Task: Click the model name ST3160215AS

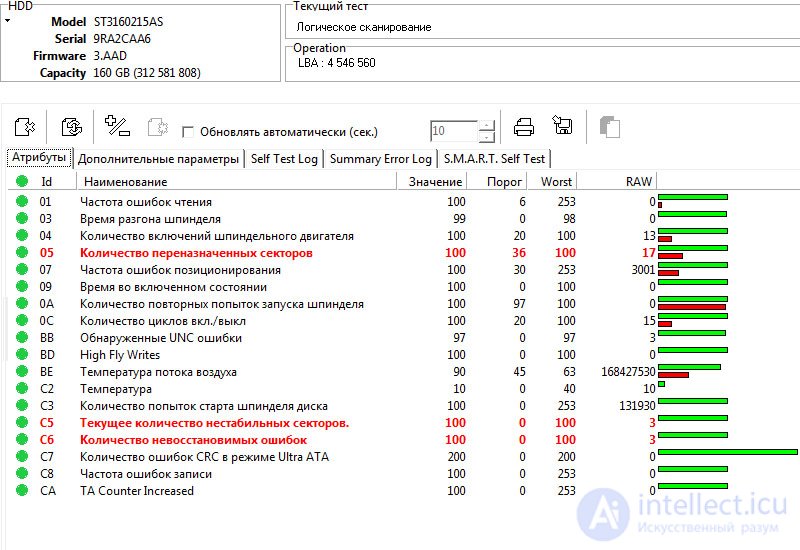Action: pyautogui.click(x=128, y=22)
